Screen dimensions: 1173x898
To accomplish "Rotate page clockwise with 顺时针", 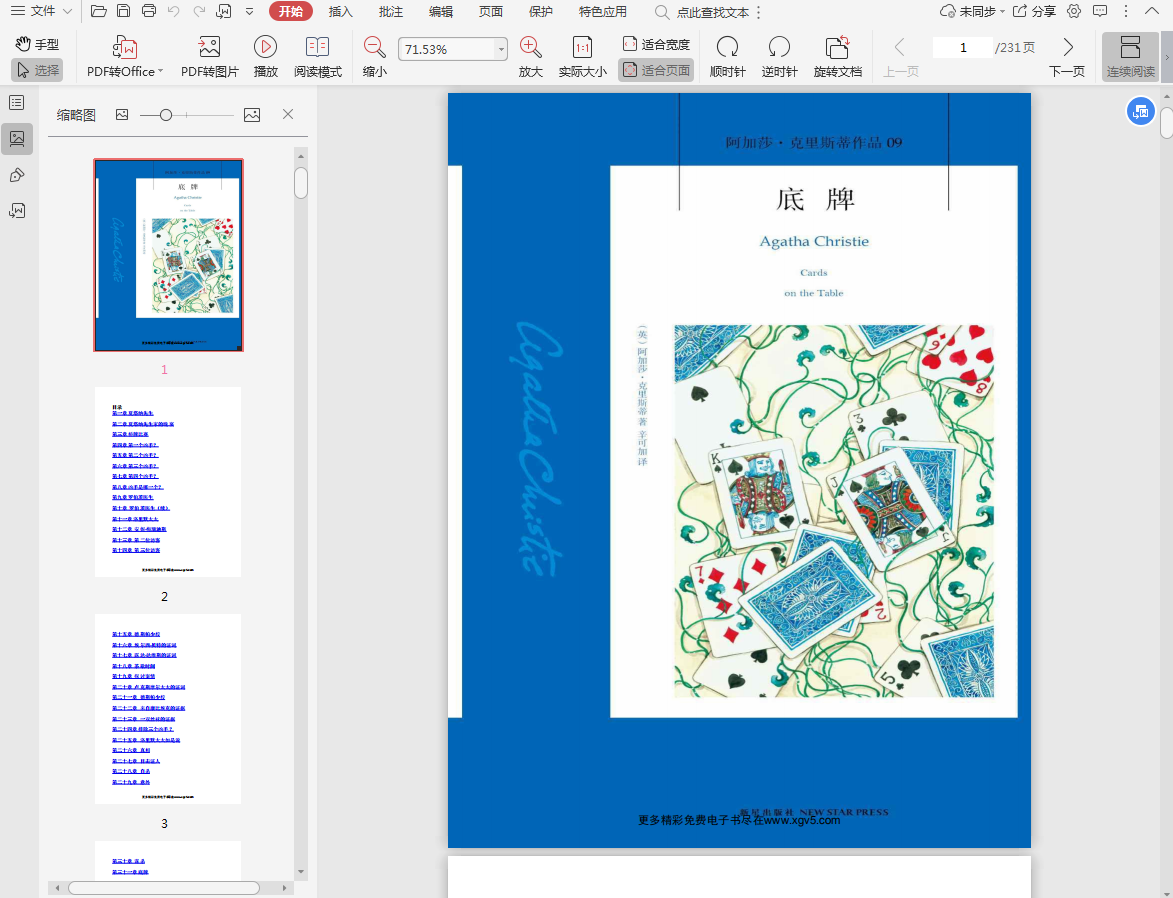I will pos(727,47).
